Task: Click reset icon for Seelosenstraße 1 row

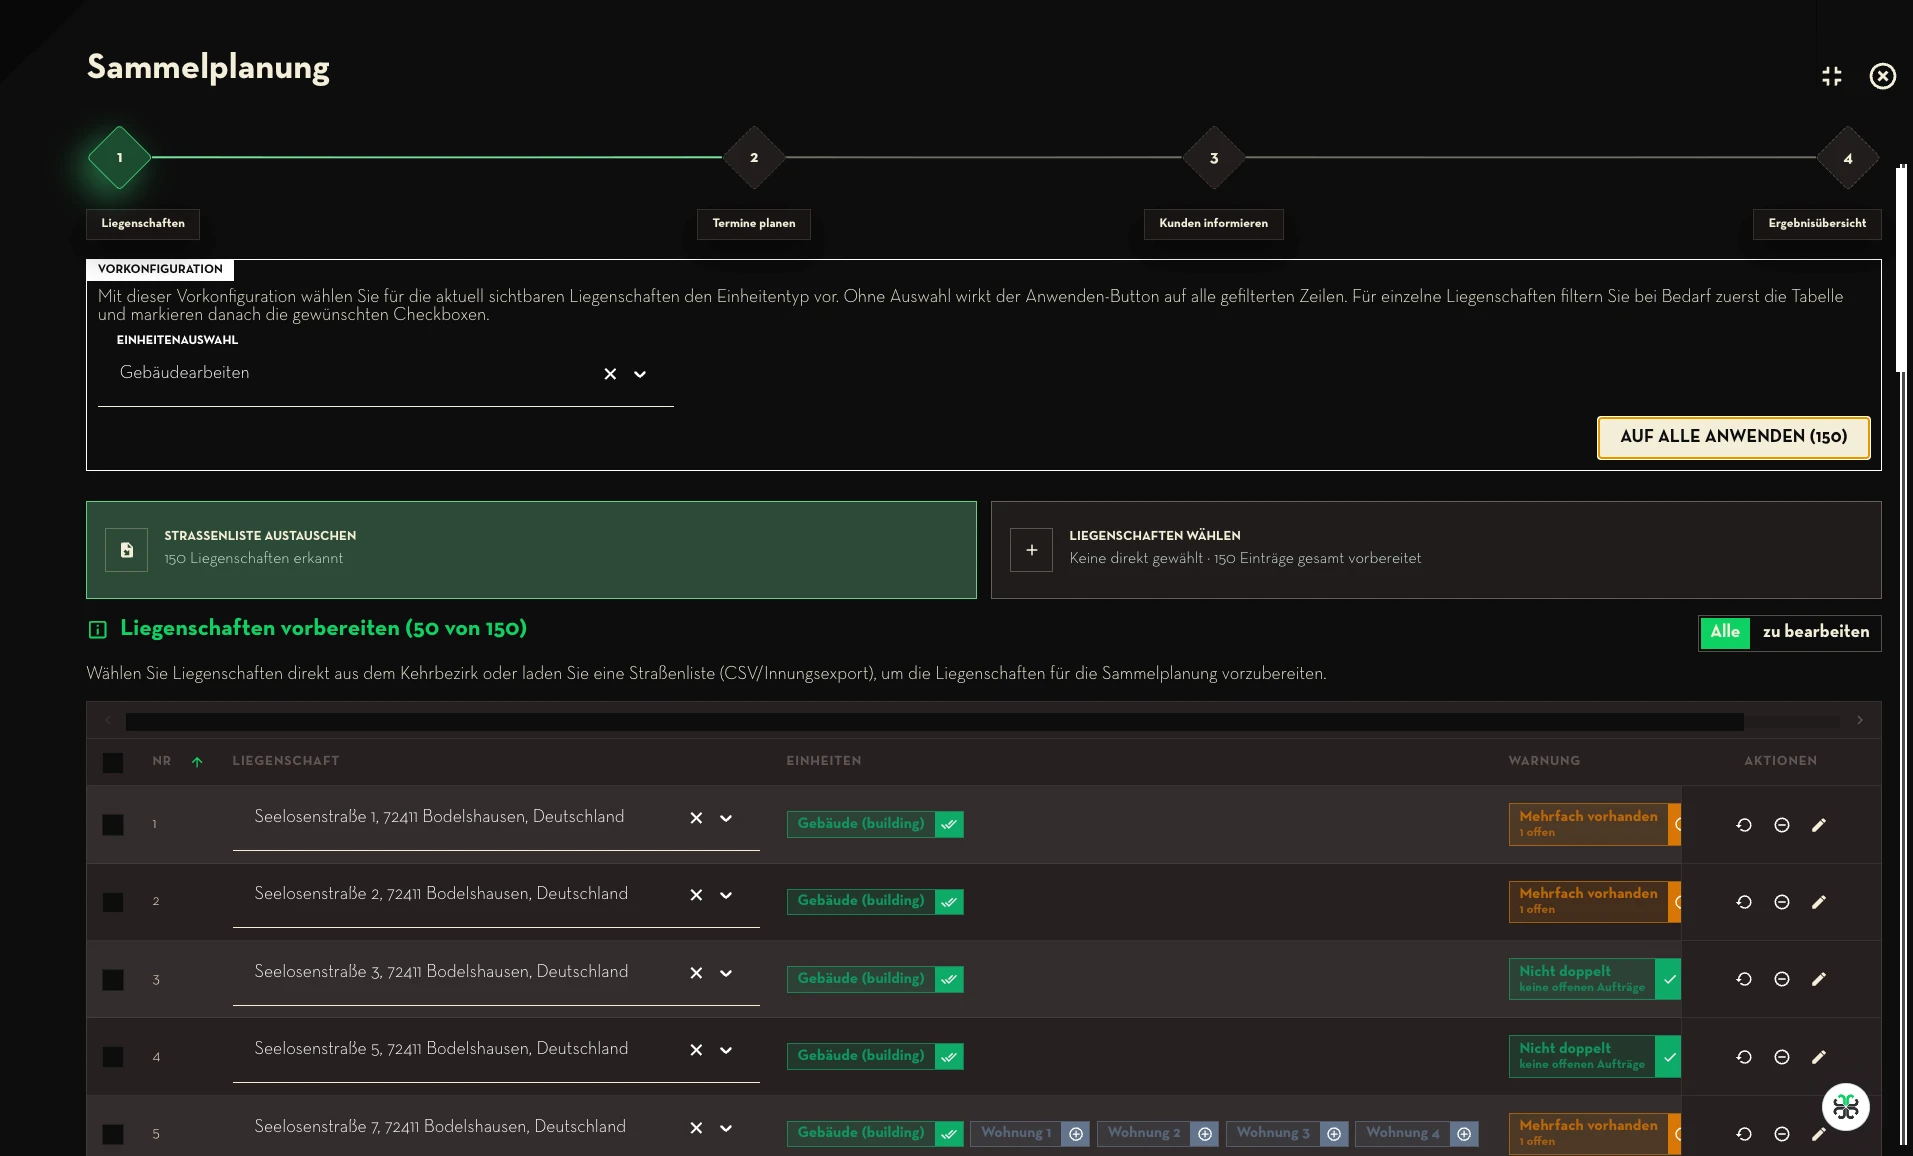Action: click(1744, 825)
